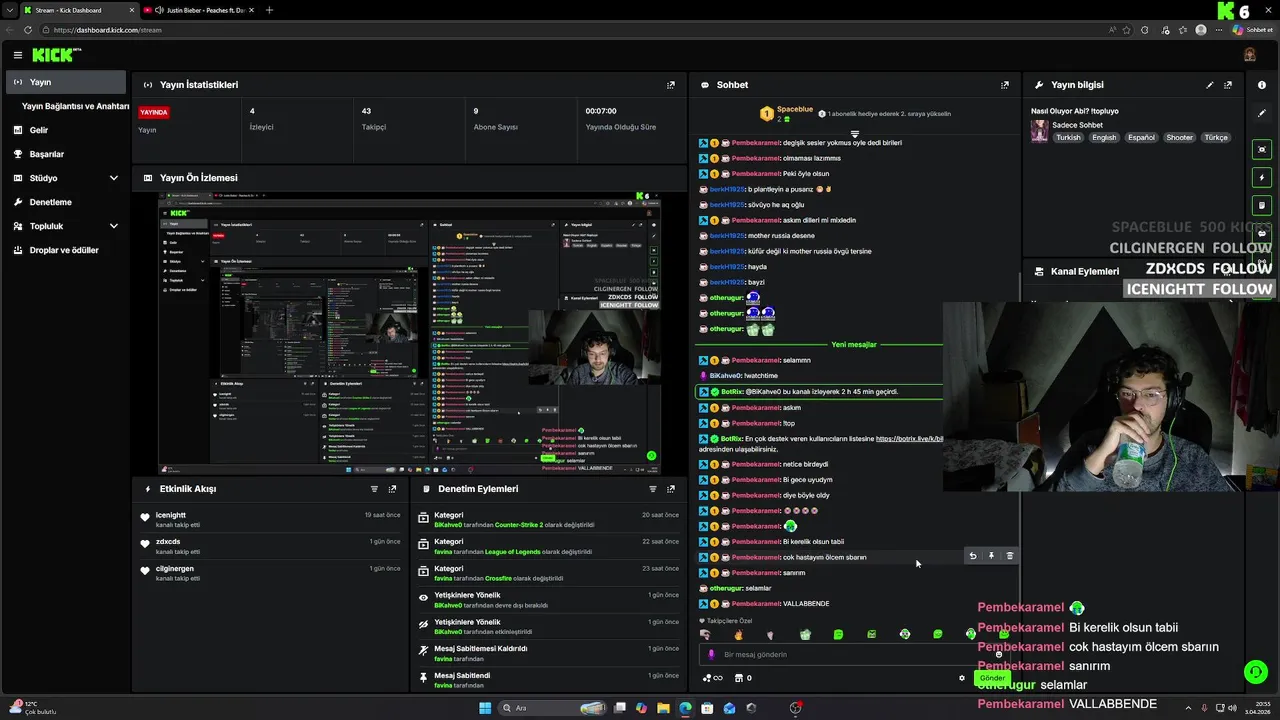Open Droplar ve ödüller in sidebar

(66, 250)
